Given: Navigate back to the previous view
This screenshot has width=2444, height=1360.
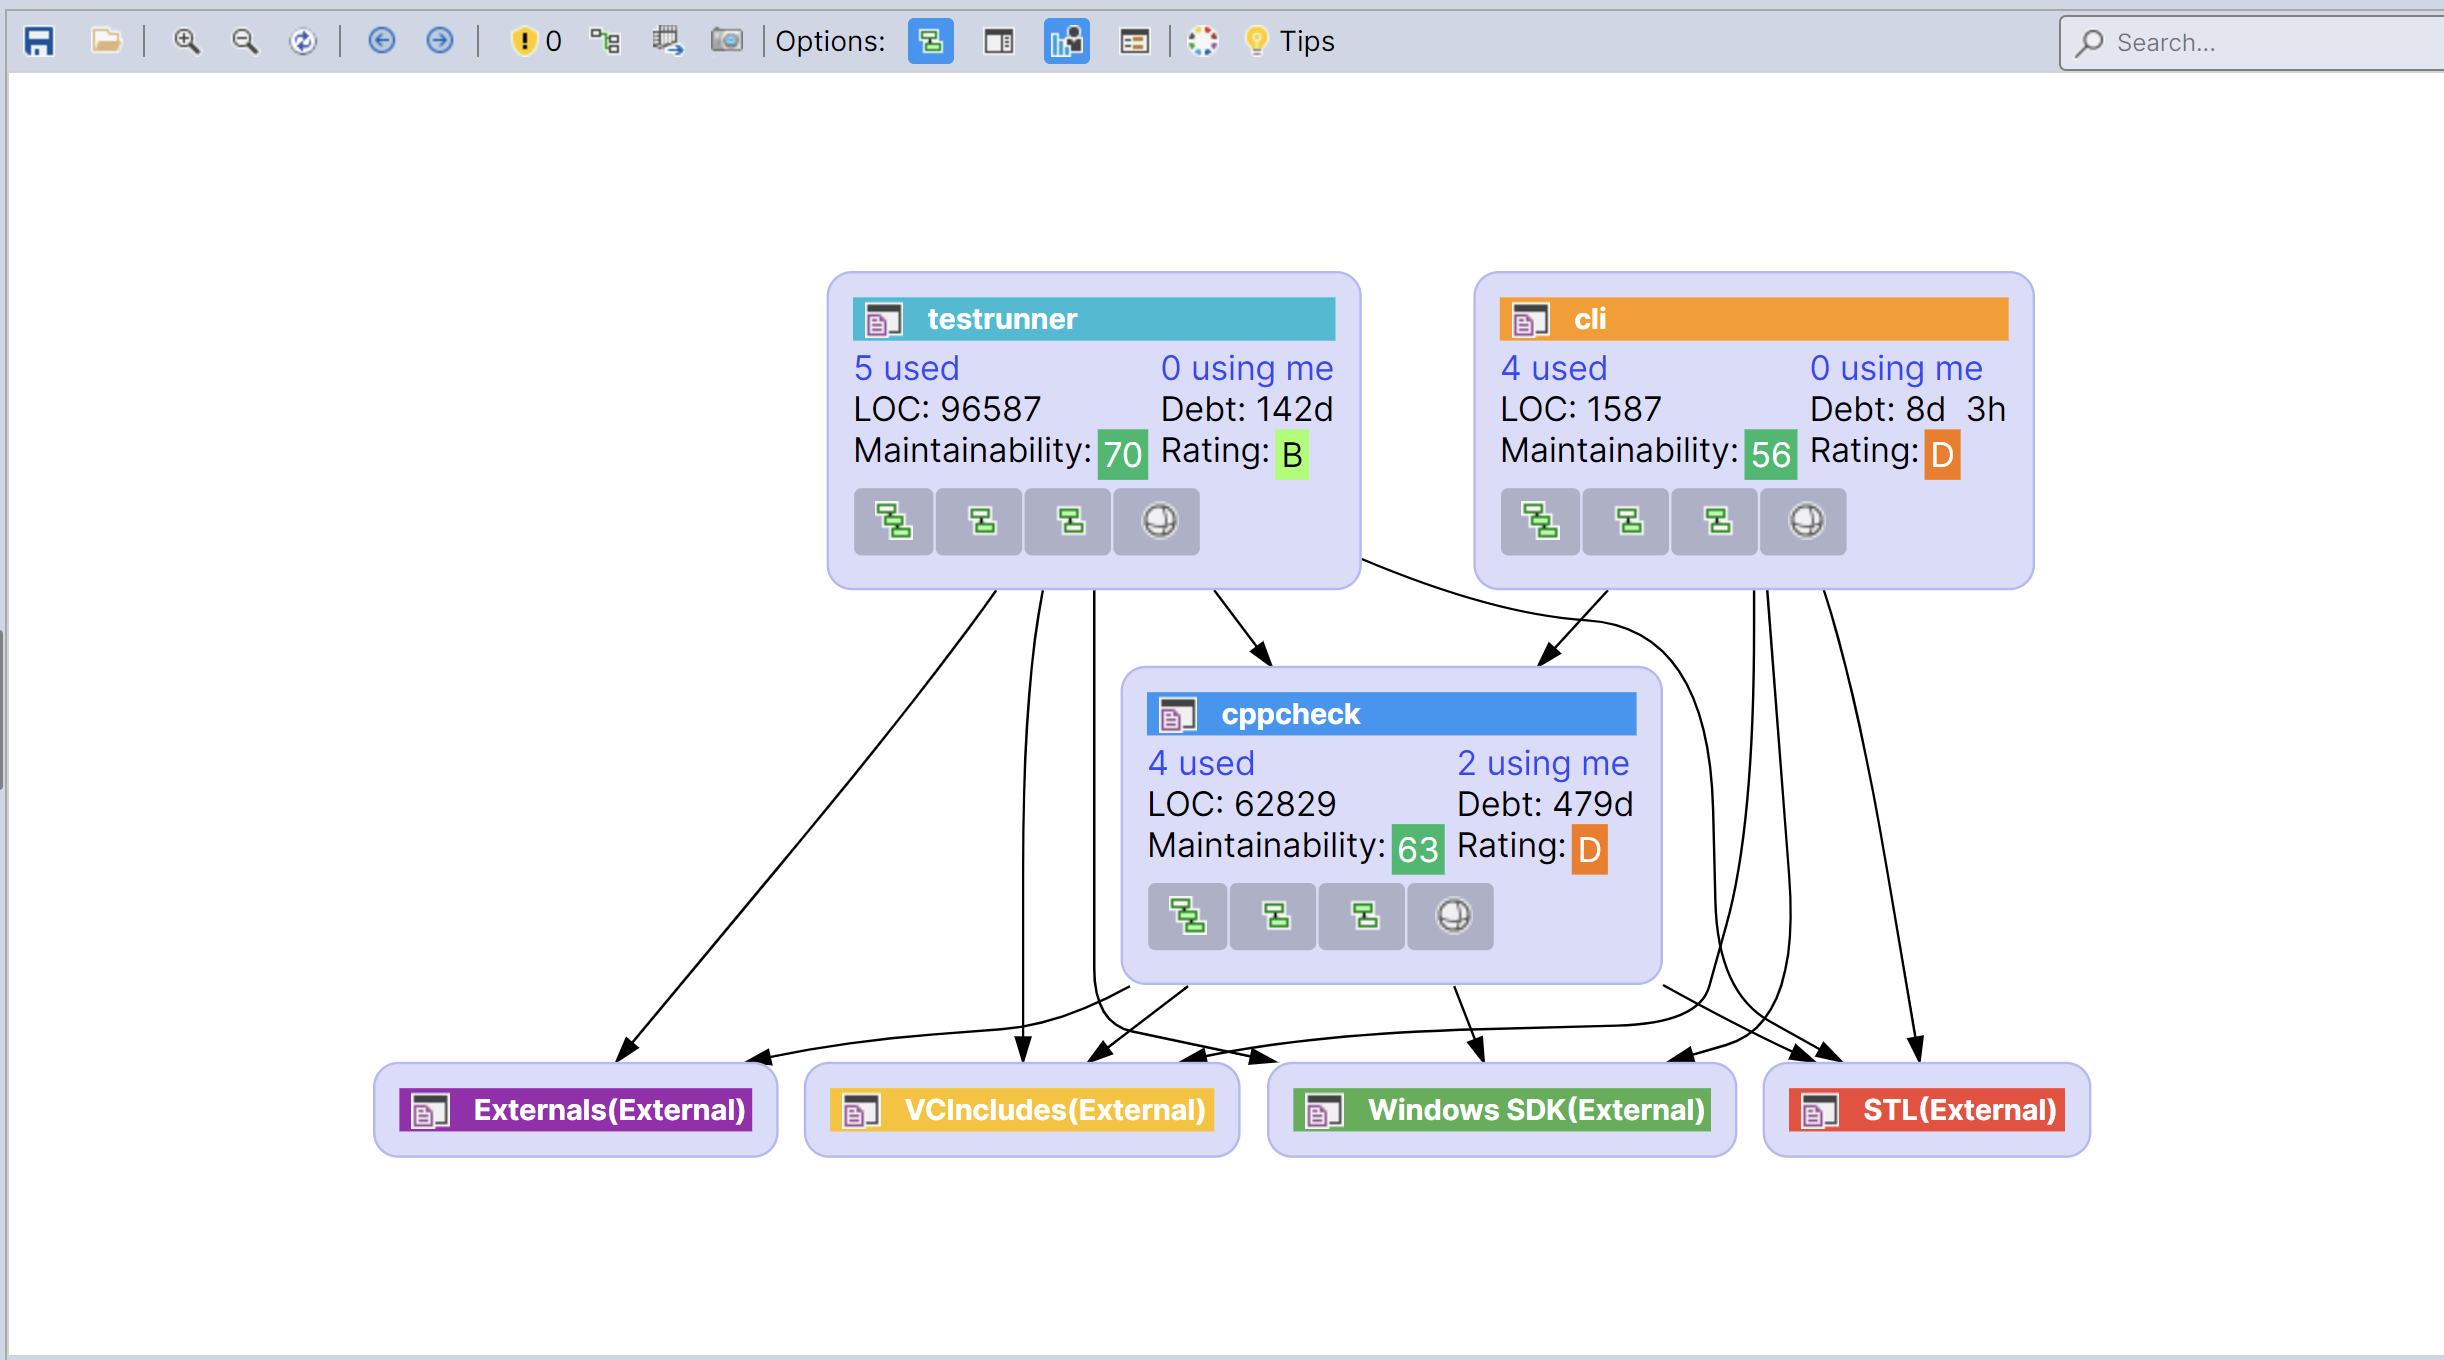Looking at the screenshot, I should point(381,41).
